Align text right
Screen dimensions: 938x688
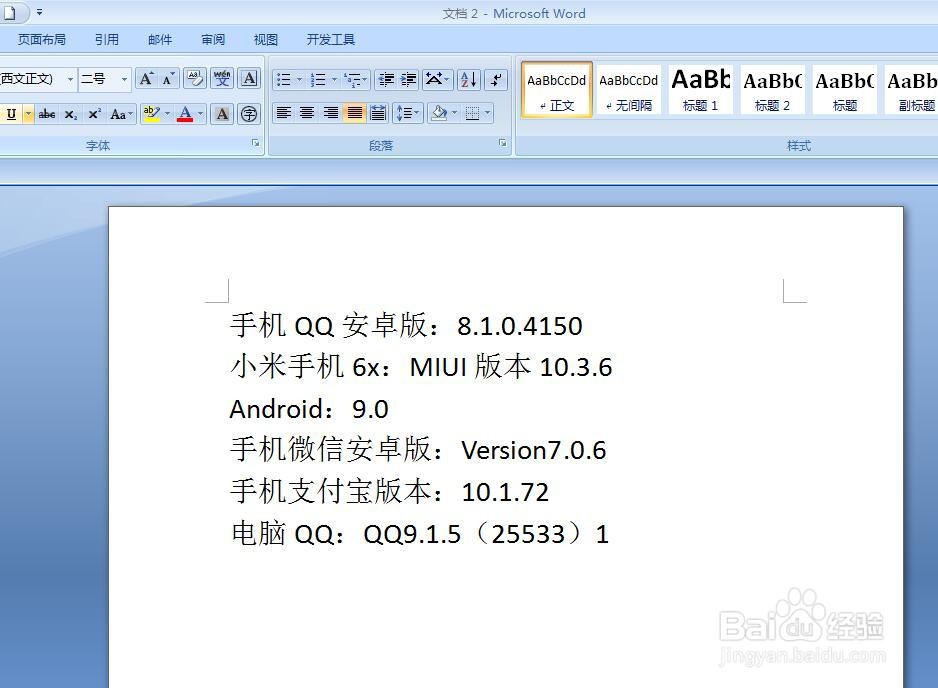pyautogui.click(x=330, y=113)
